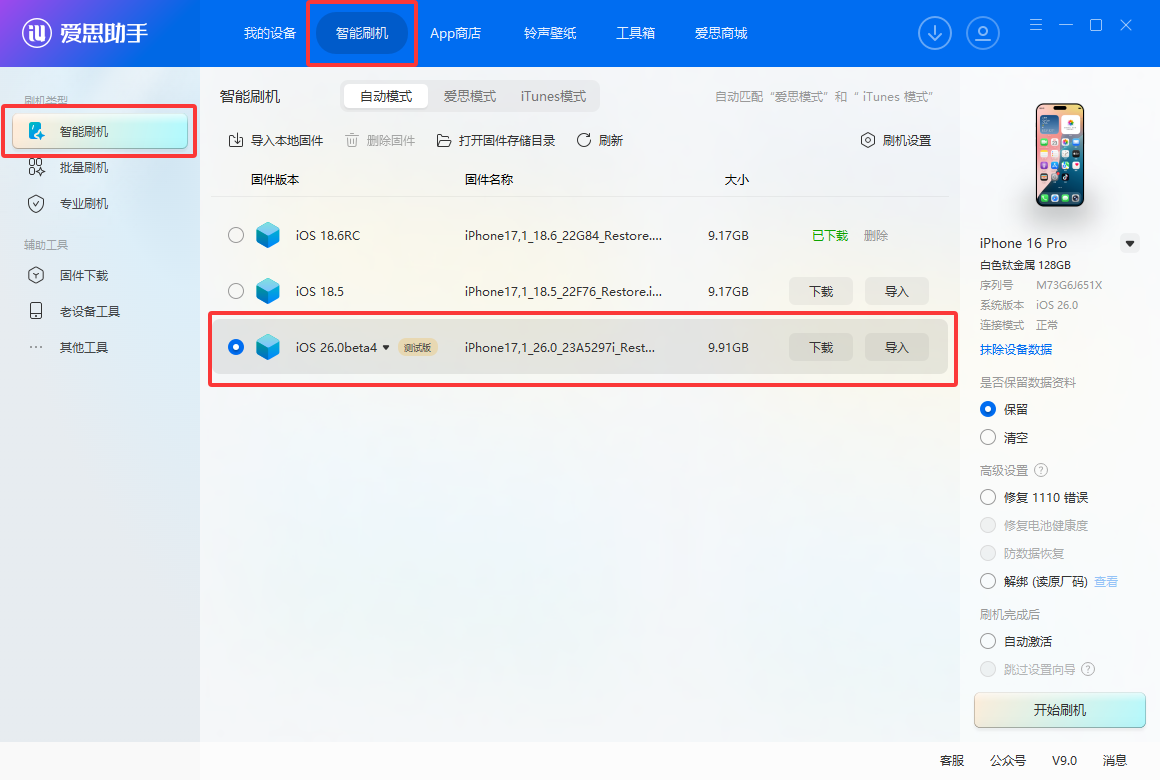Click the iPhone 16 Pro device image
The height and width of the screenshot is (780, 1160).
point(1059,155)
